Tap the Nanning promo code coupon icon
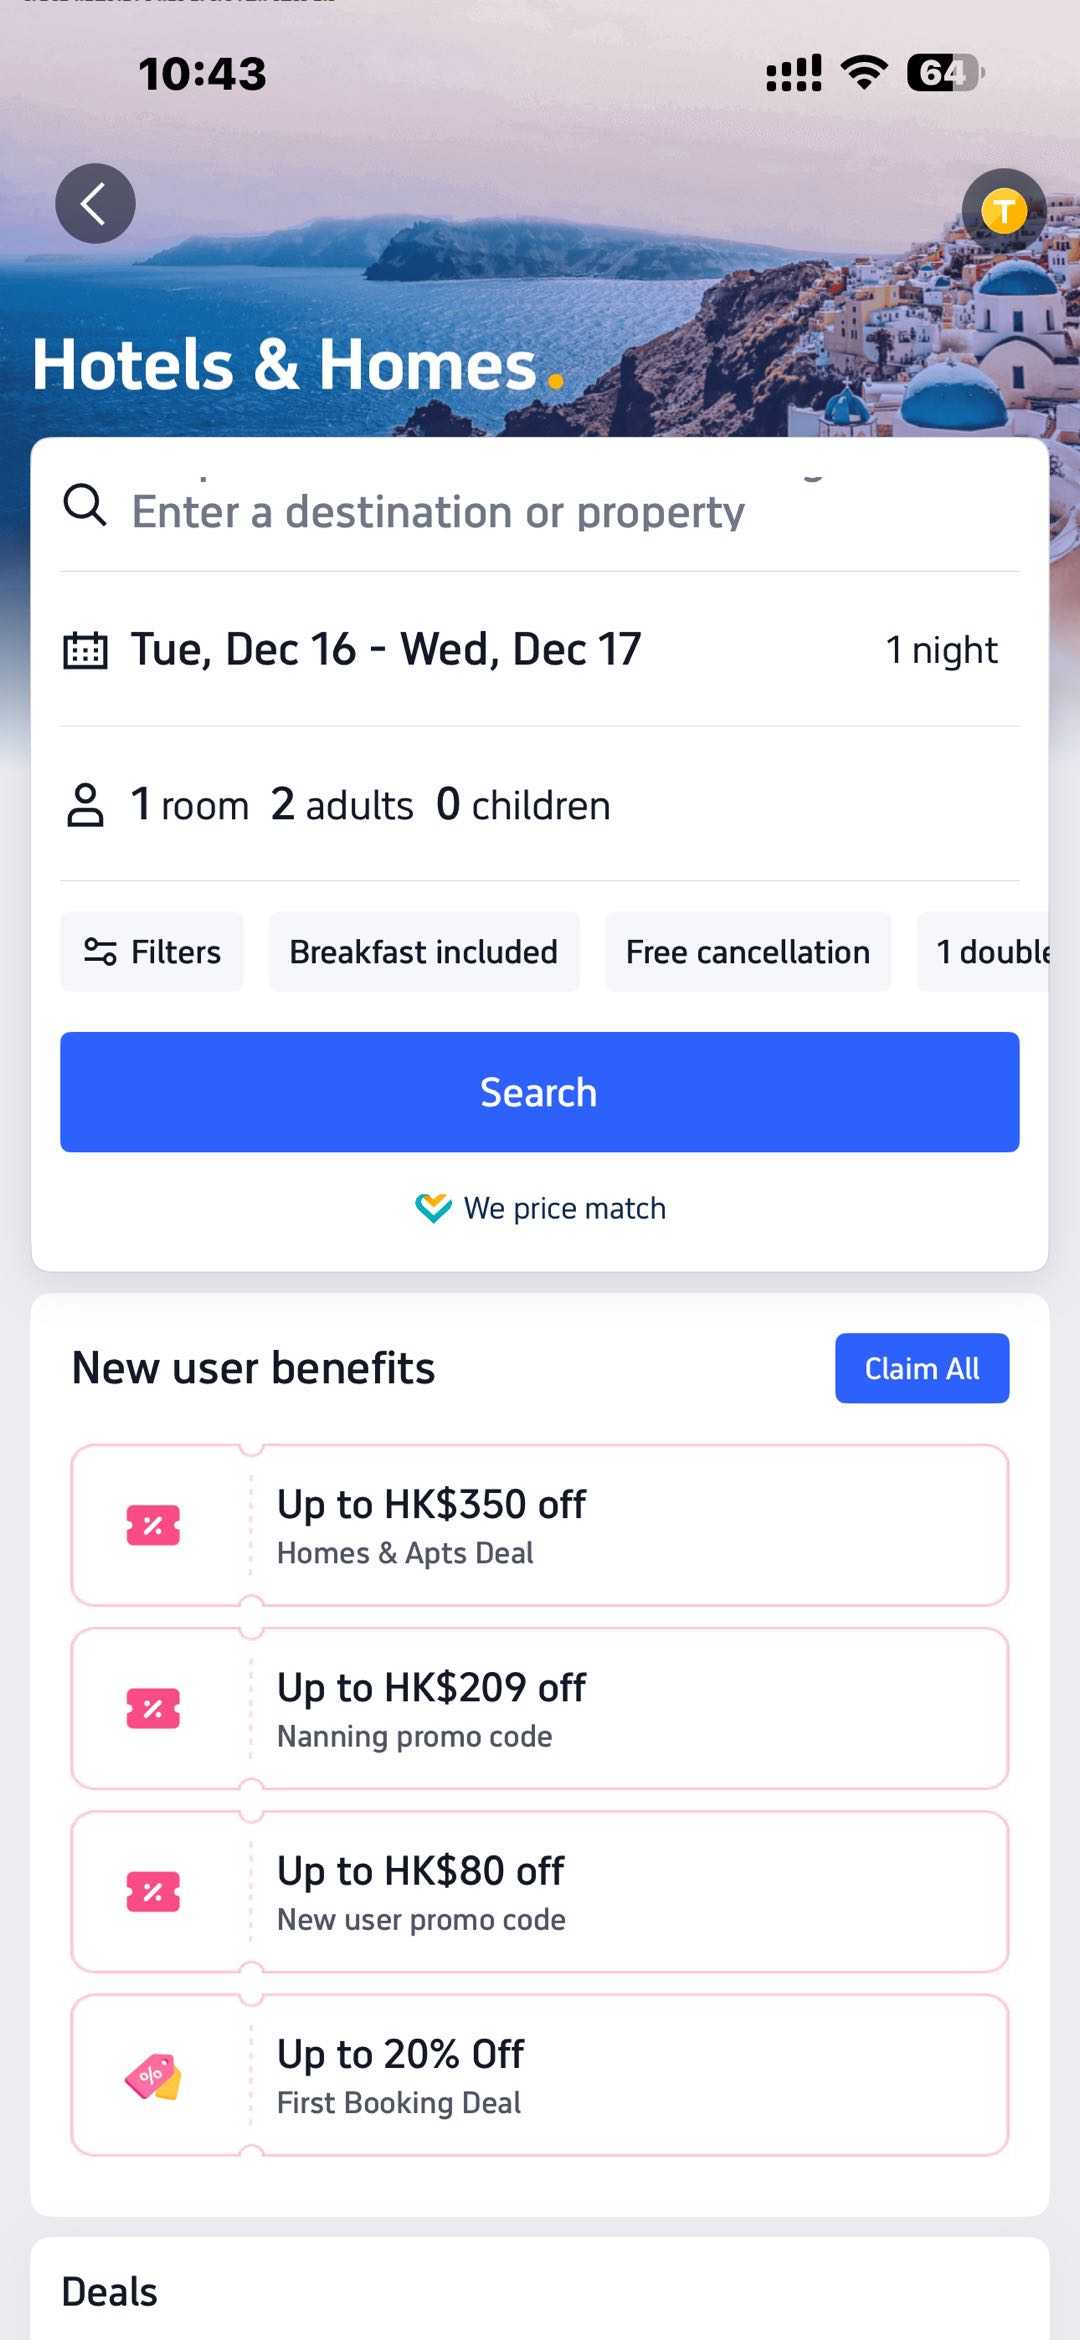Image resolution: width=1080 pixels, height=2340 pixels. (x=153, y=1708)
